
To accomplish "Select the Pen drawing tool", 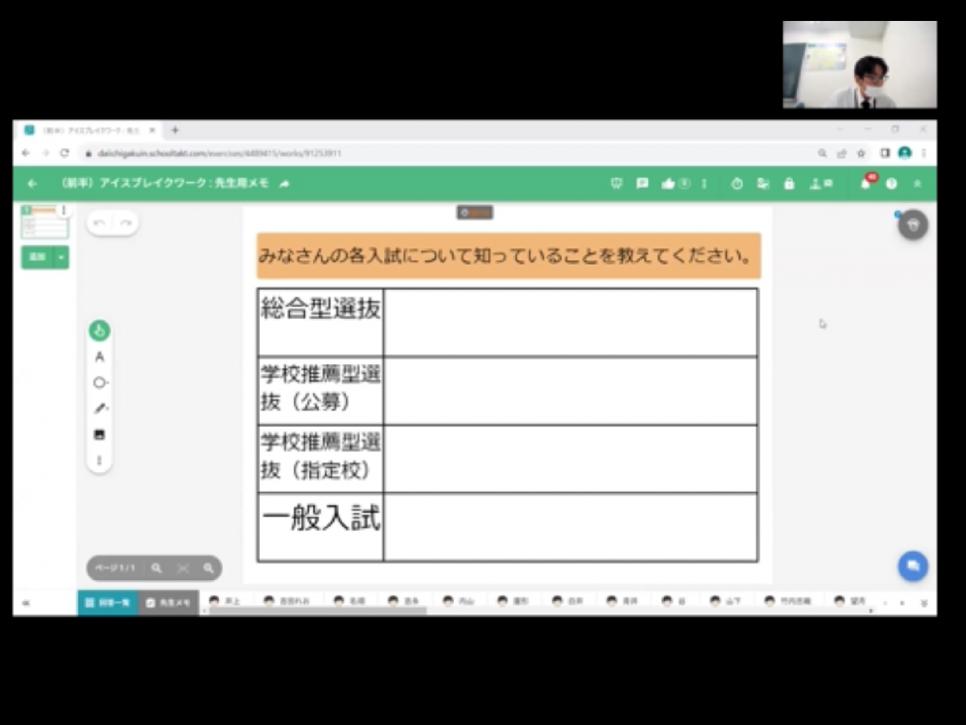I will (x=99, y=409).
